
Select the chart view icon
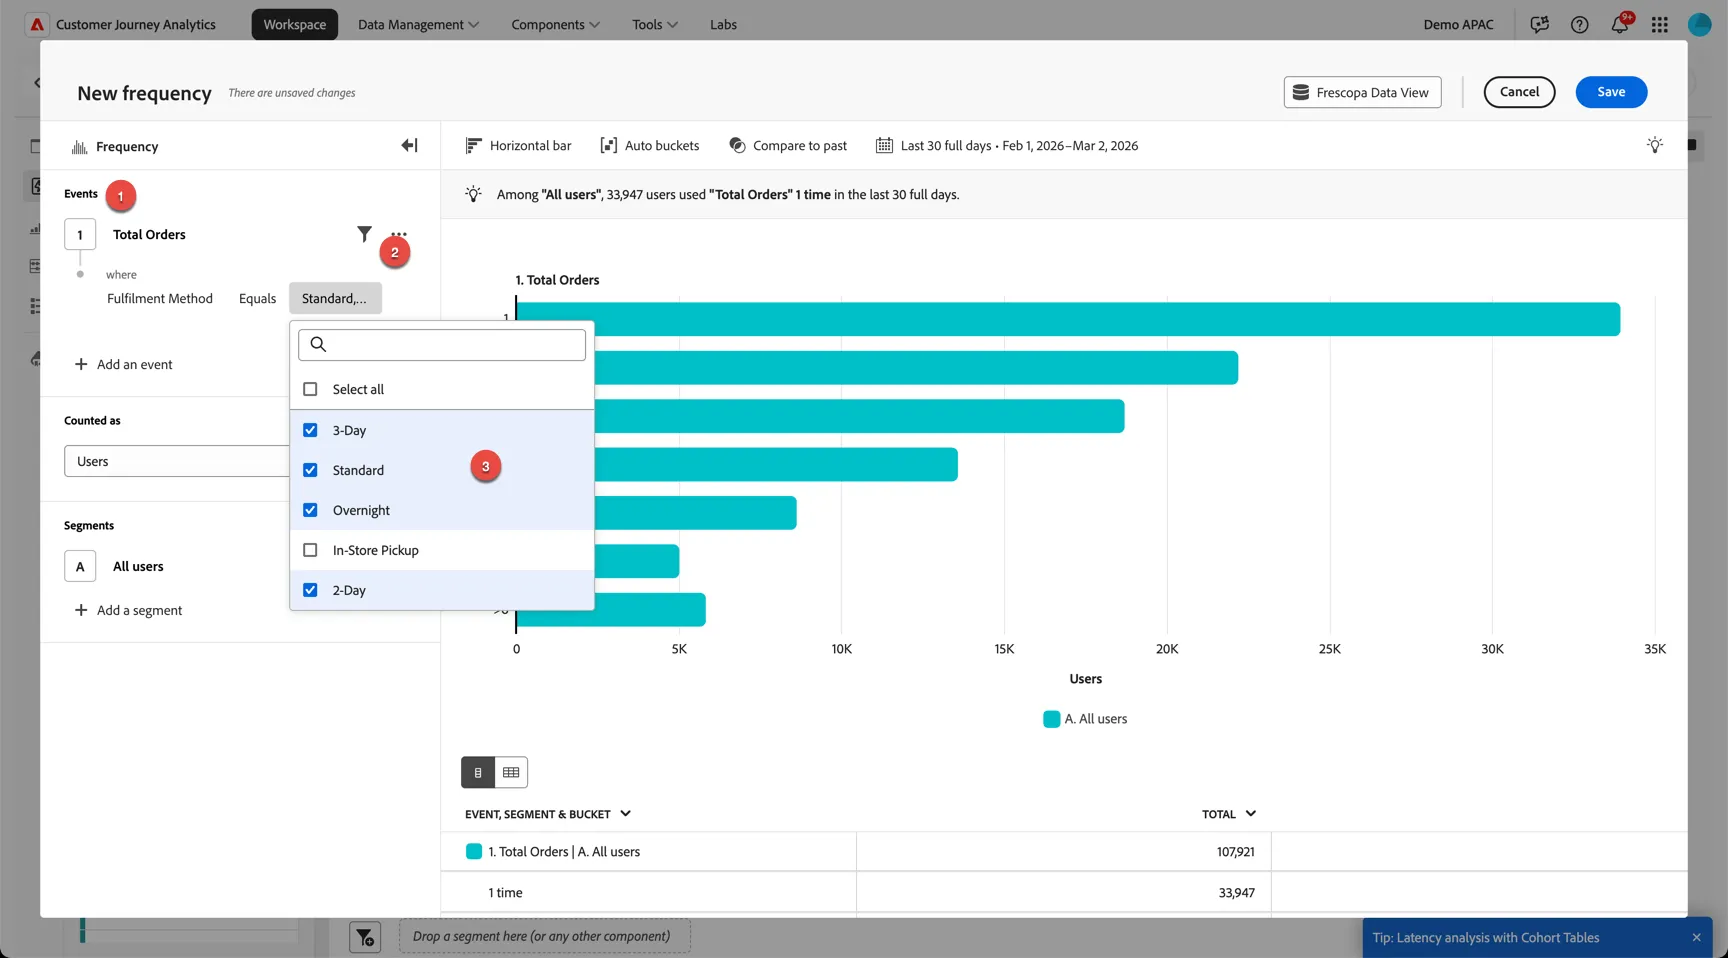point(478,772)
